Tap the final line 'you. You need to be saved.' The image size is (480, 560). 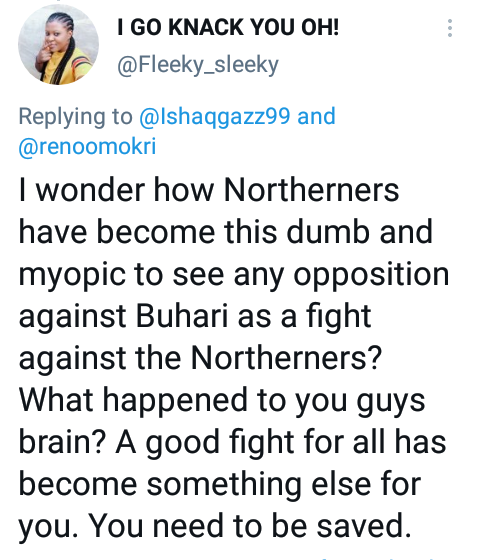tap(215, 527)
